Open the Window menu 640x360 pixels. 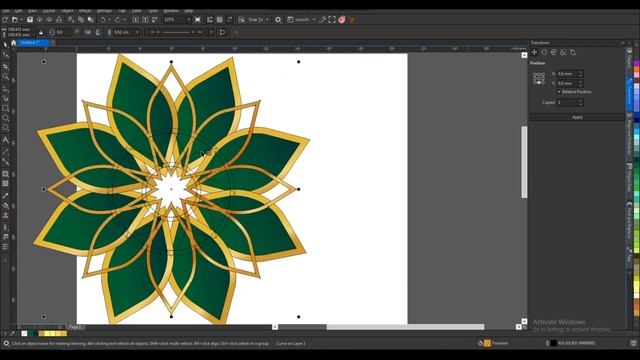pos(171,11)
